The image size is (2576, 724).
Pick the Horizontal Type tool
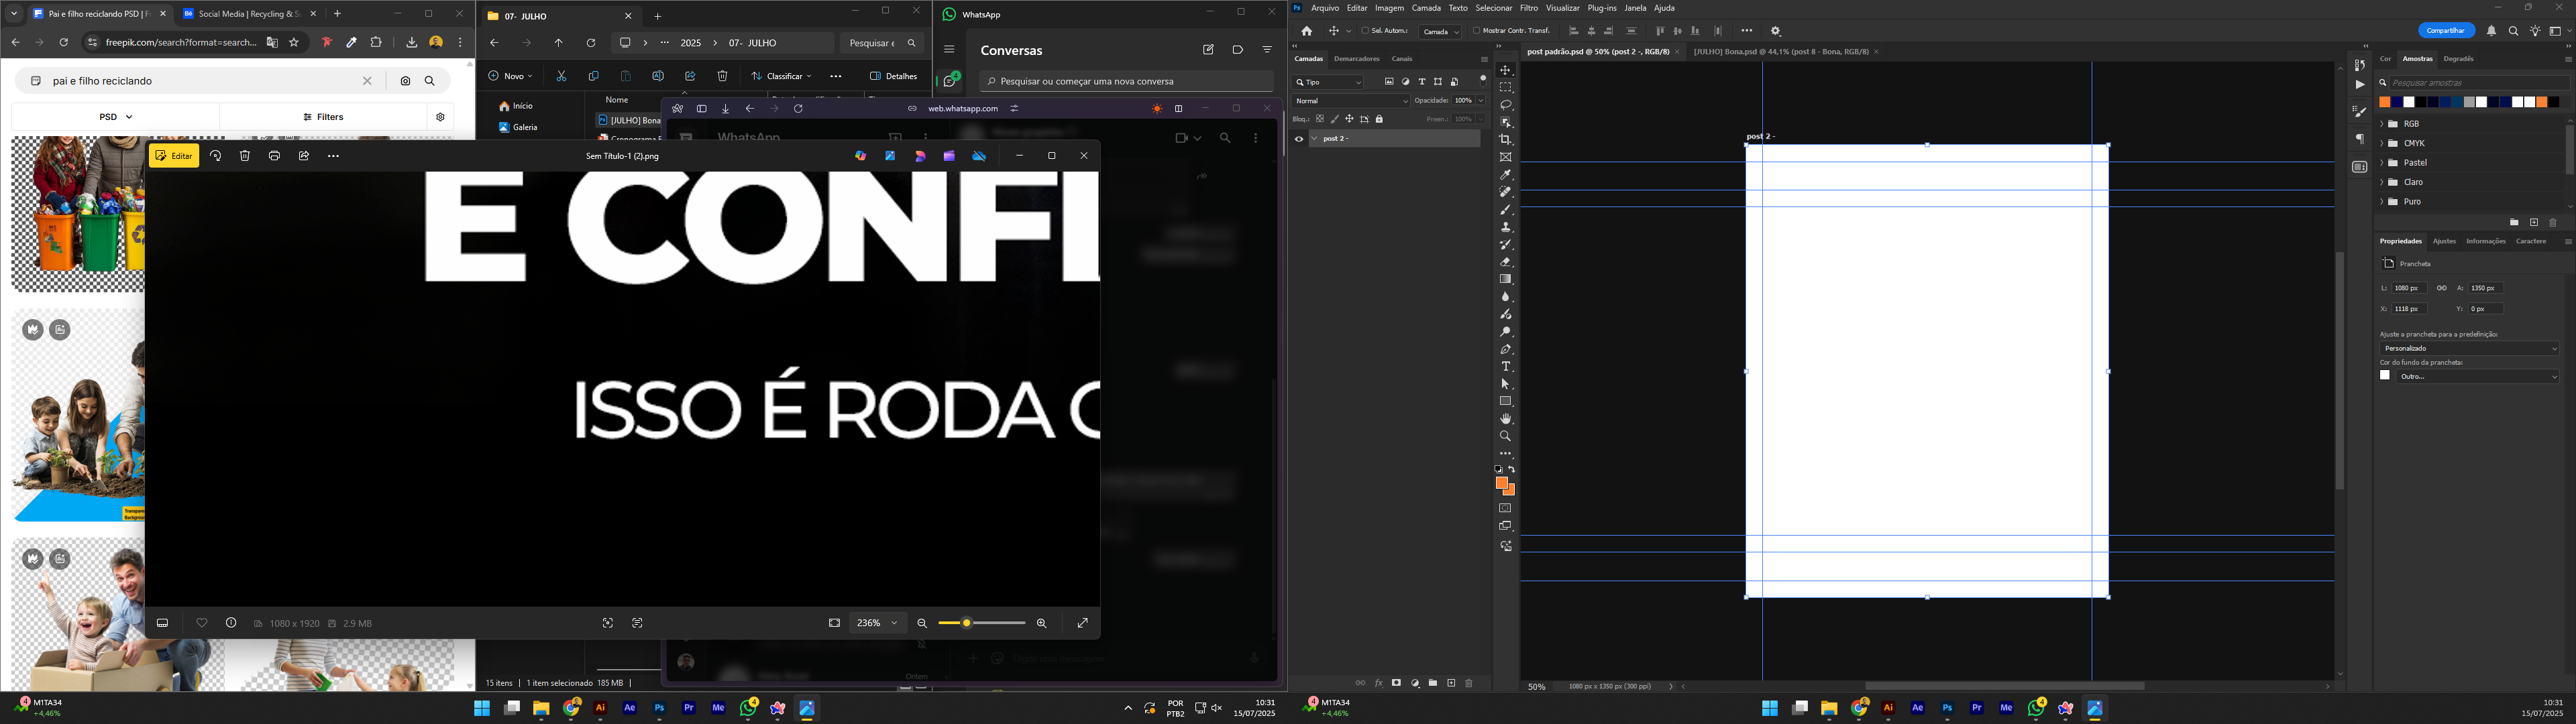tap(1506, 367)
